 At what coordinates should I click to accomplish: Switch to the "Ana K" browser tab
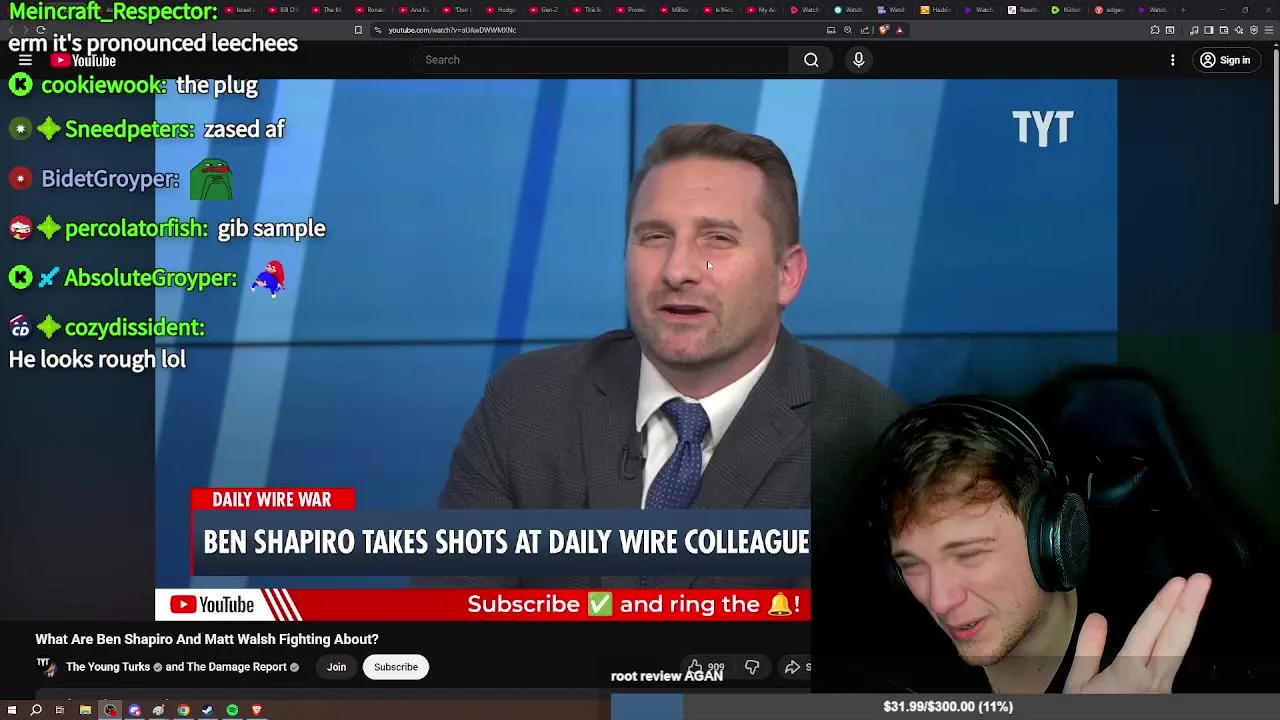click(415, 10)
